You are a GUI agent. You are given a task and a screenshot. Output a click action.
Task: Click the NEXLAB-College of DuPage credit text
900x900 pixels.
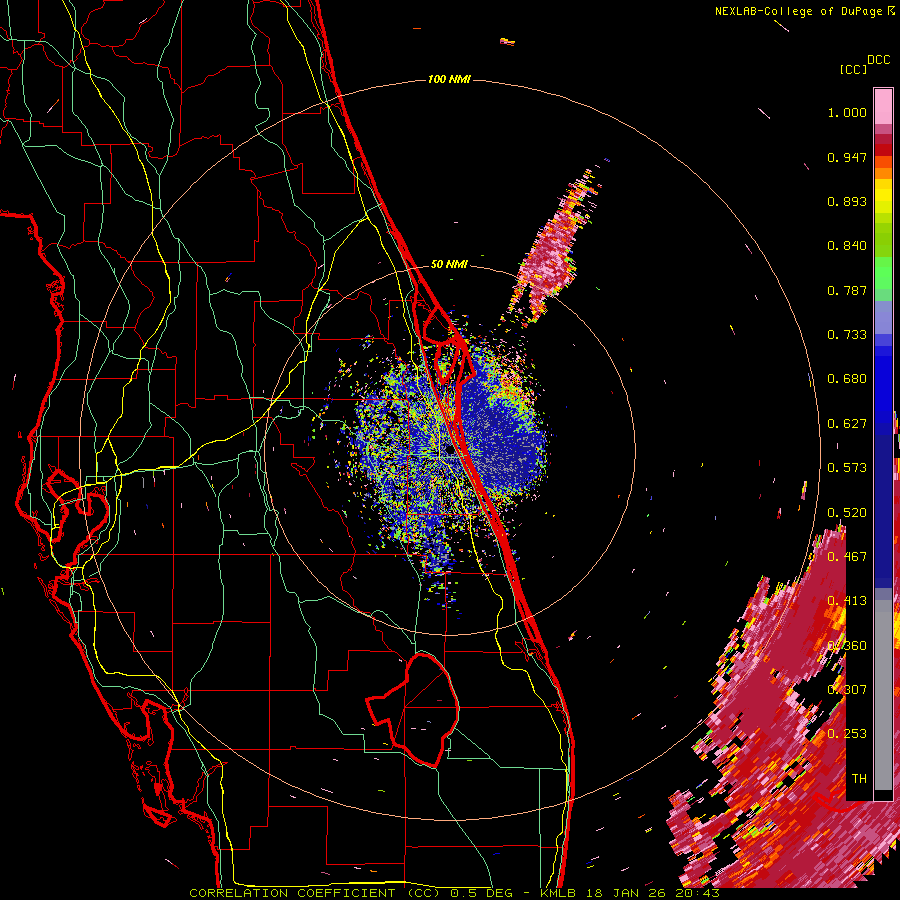coord(804,11)
